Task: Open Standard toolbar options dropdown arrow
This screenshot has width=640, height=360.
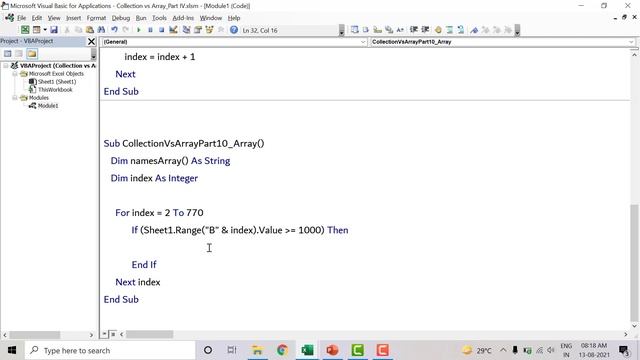Action: click(342, 30)
